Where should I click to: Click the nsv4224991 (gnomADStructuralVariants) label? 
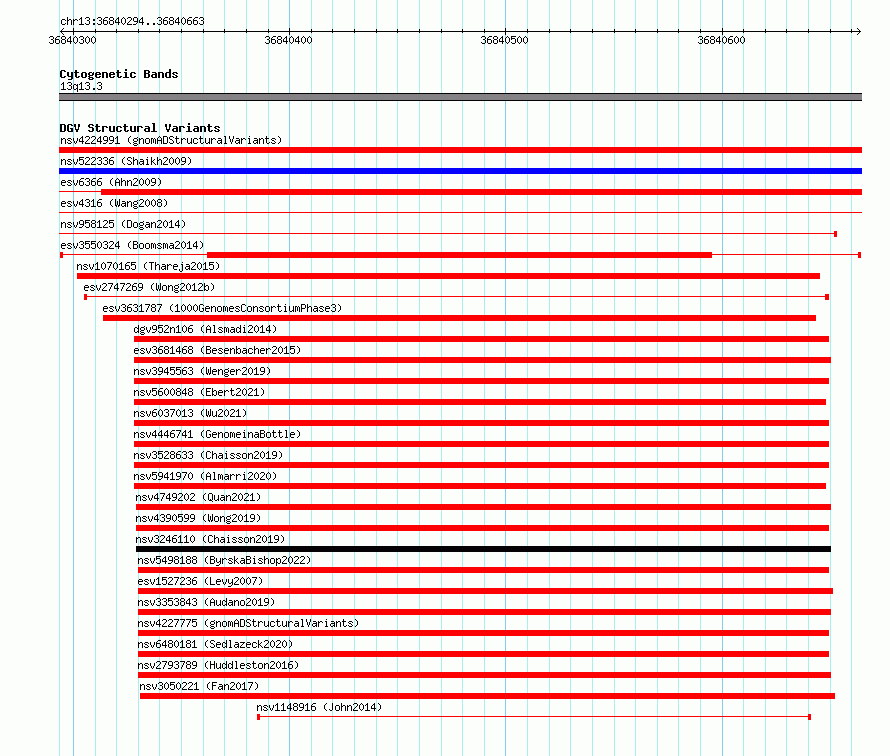coord(171,140)
